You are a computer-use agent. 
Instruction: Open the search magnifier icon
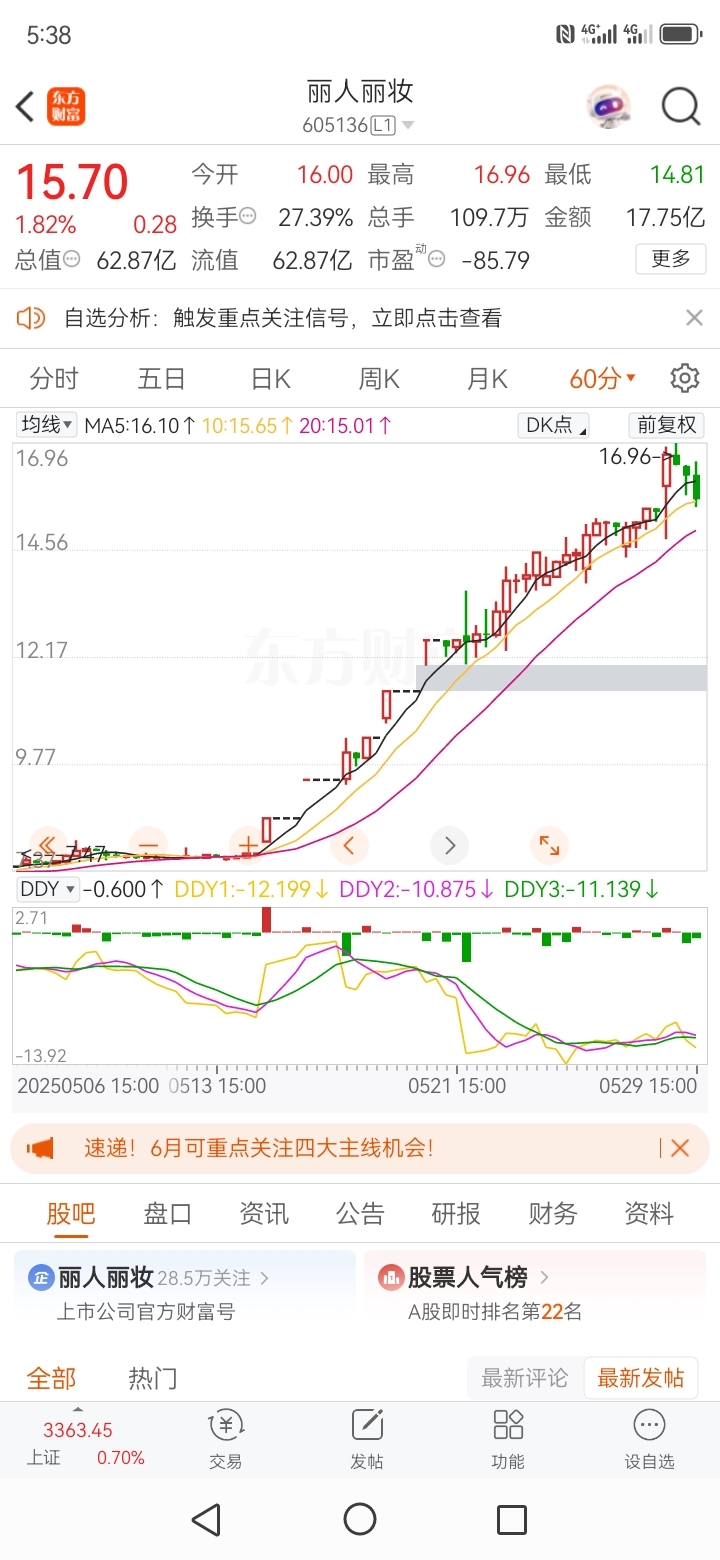pyautogui.click(x=681, y=105)
